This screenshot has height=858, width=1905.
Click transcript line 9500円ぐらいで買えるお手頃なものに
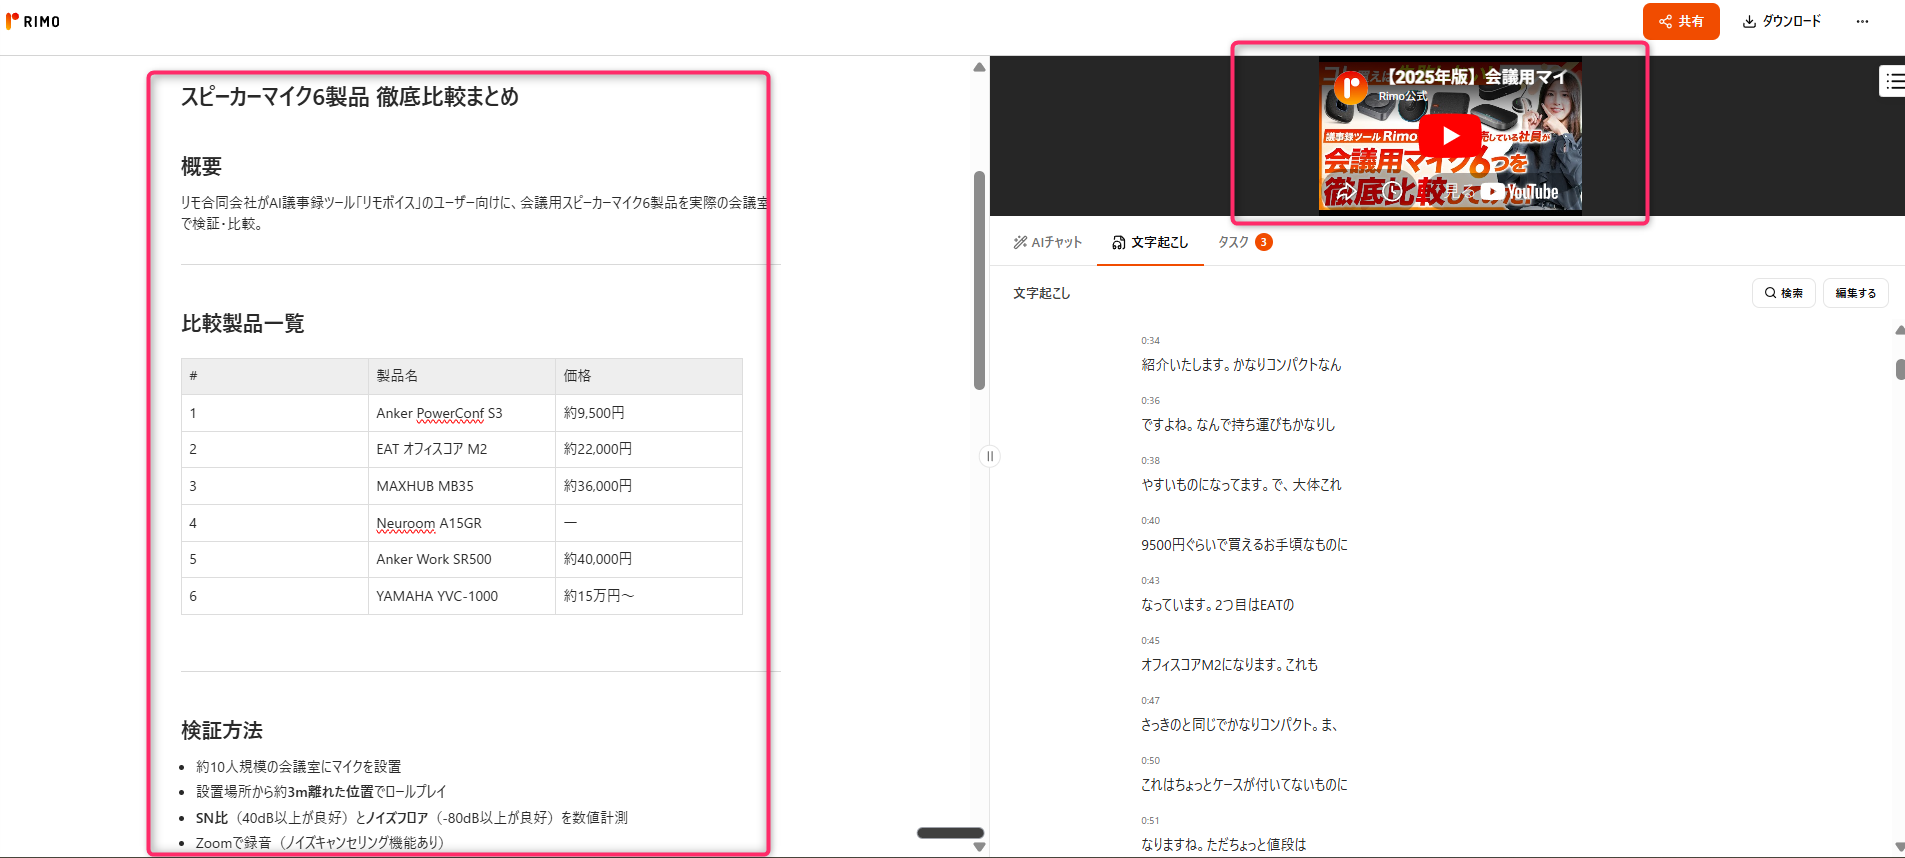[1244, 545]
